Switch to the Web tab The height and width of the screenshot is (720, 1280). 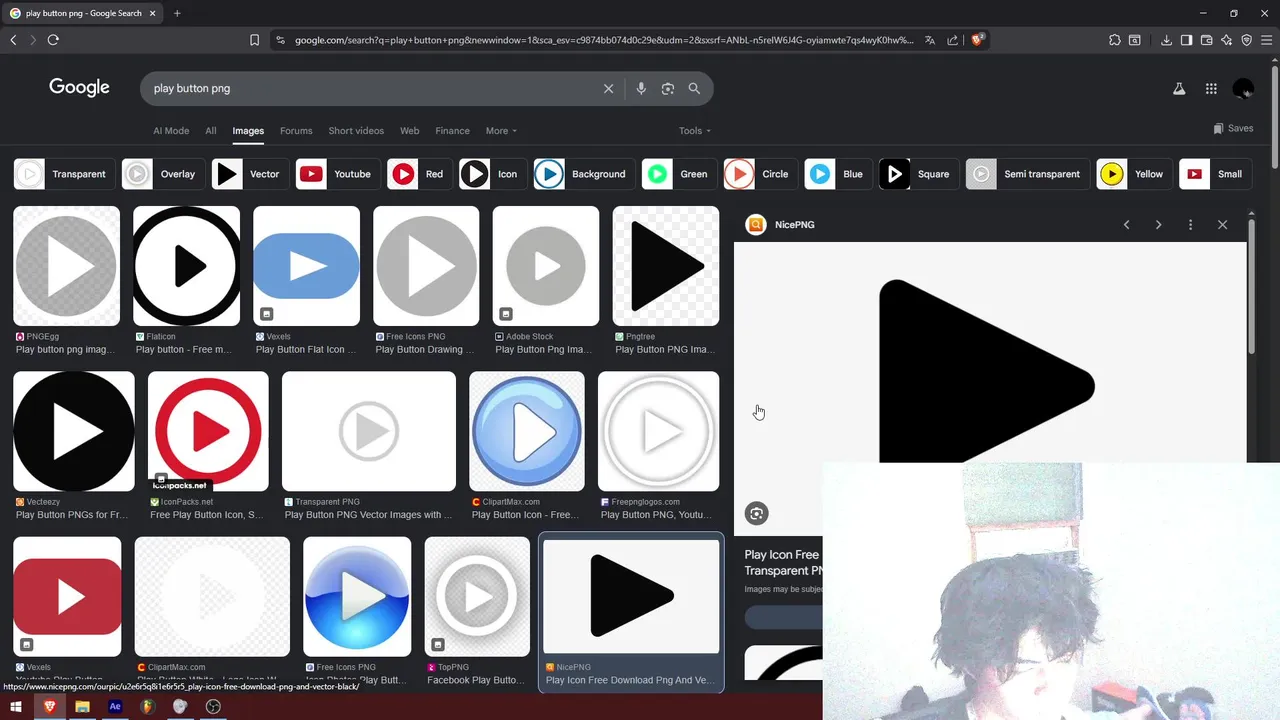pyautogui.click(x=409, y=131)
